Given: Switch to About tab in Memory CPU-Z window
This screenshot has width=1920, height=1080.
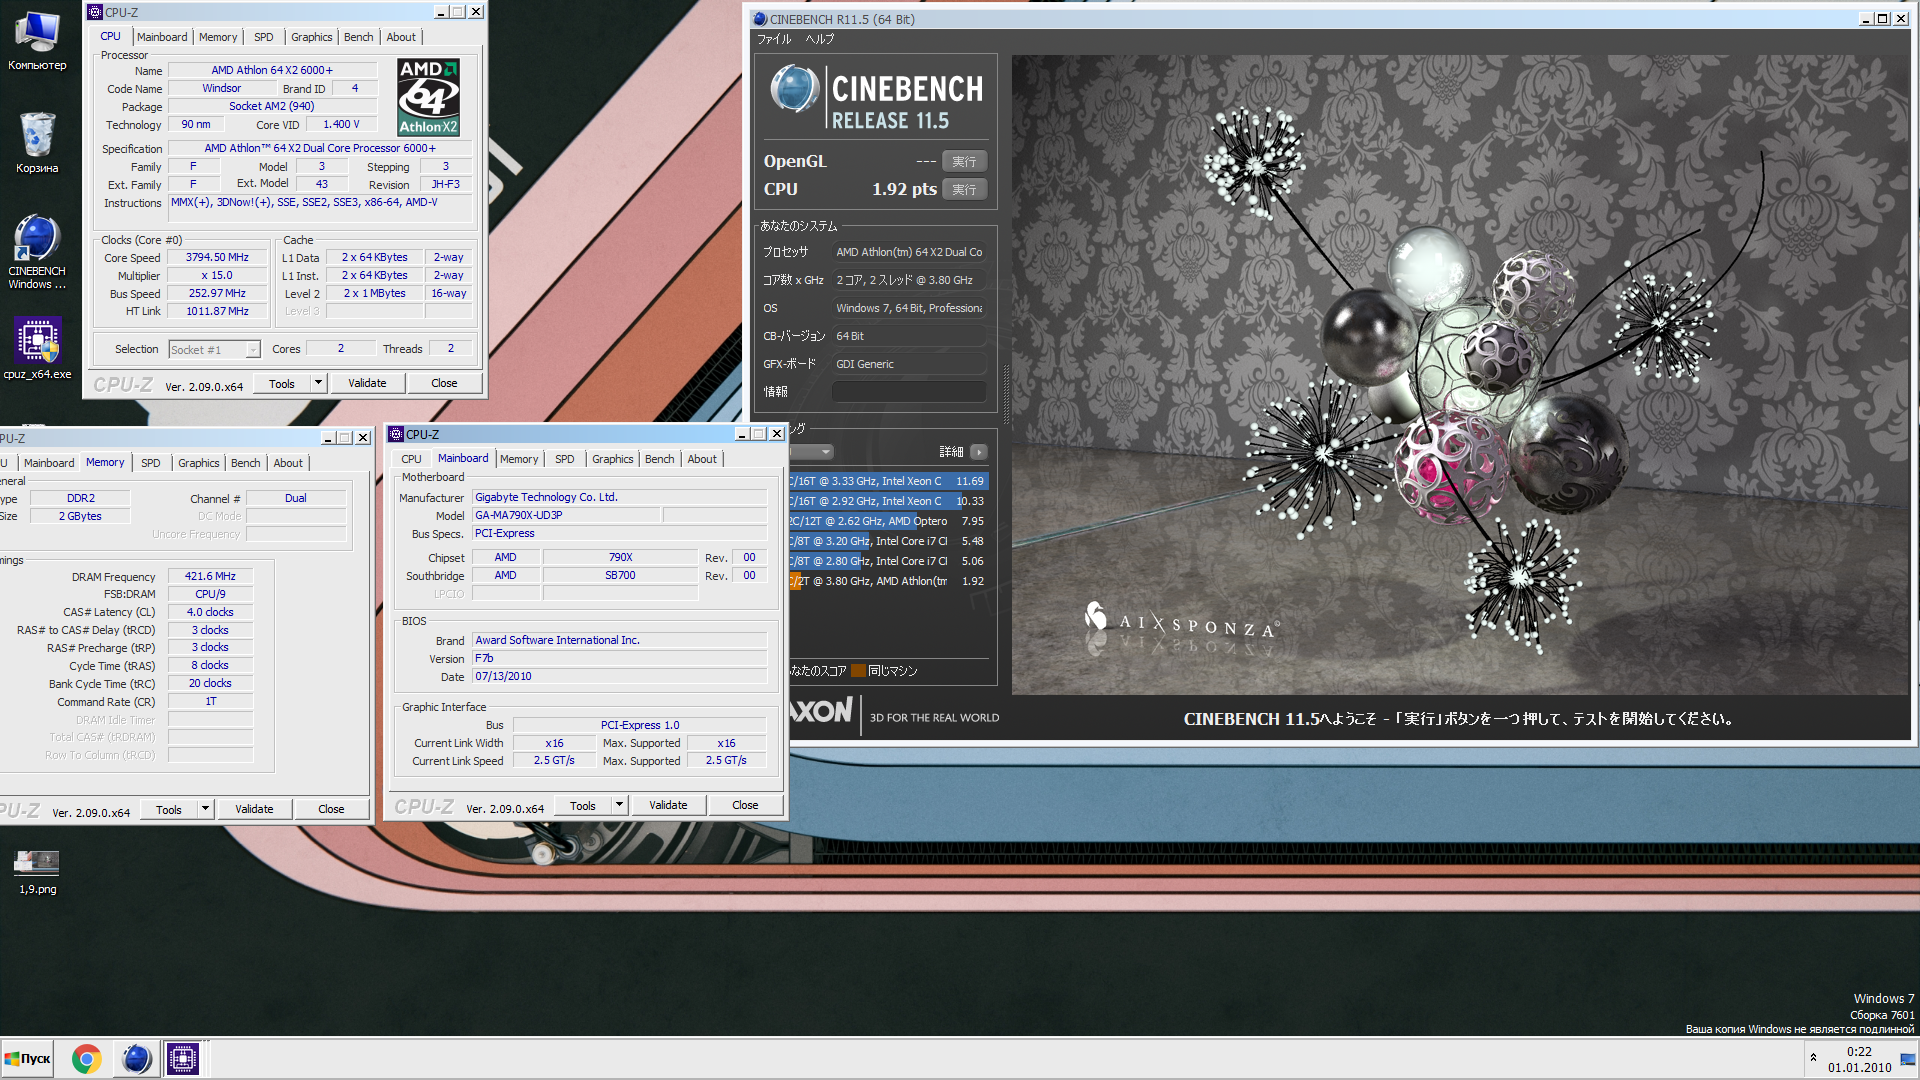Looking at the screenshot, I should click(288, 463).
